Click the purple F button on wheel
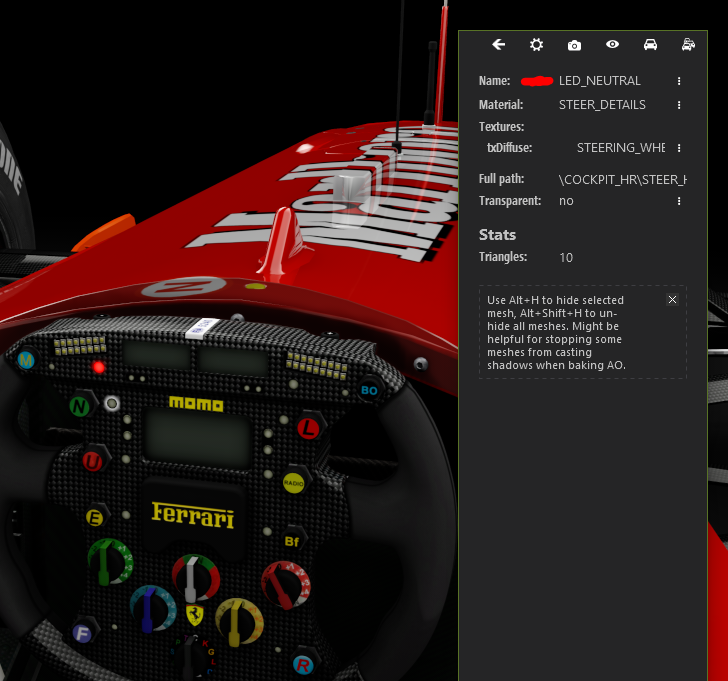The image size is (728, 681). 82,633
